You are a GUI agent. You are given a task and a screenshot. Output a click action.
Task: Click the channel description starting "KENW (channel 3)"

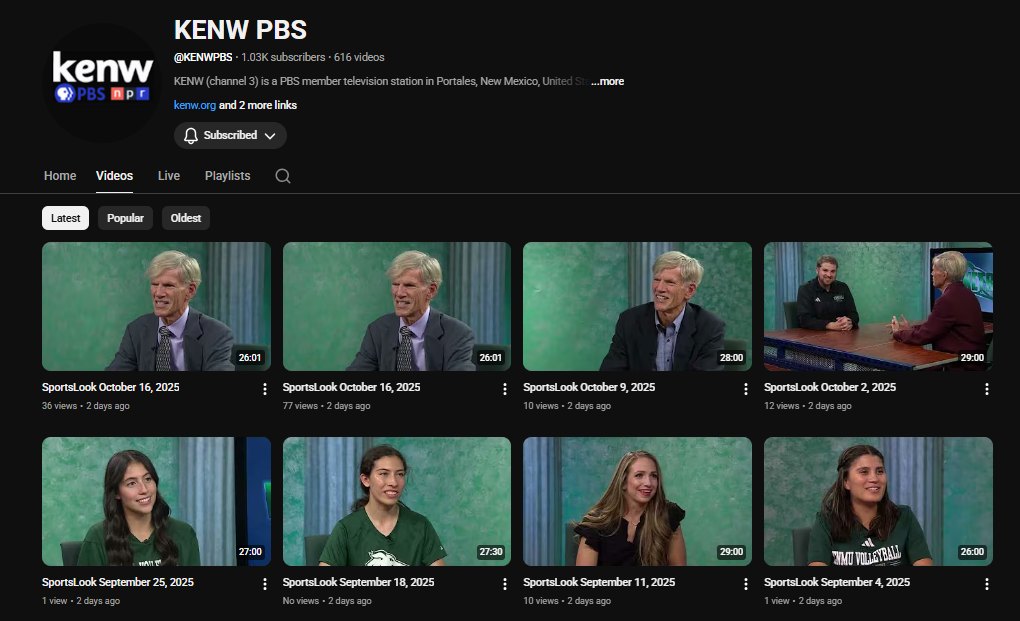coord(382,81)
